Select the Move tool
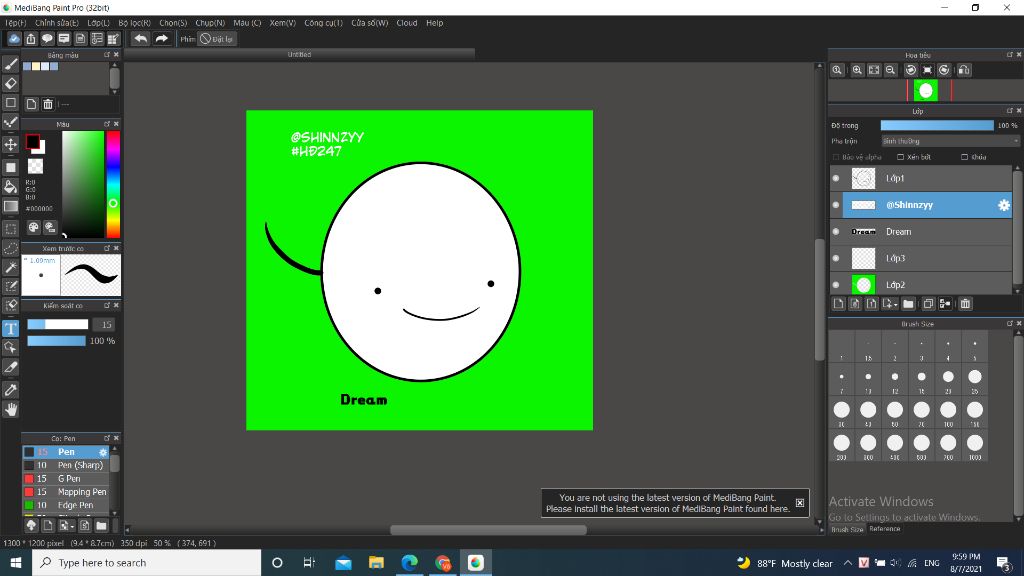 pyautogui.click(x=10, y=144)
